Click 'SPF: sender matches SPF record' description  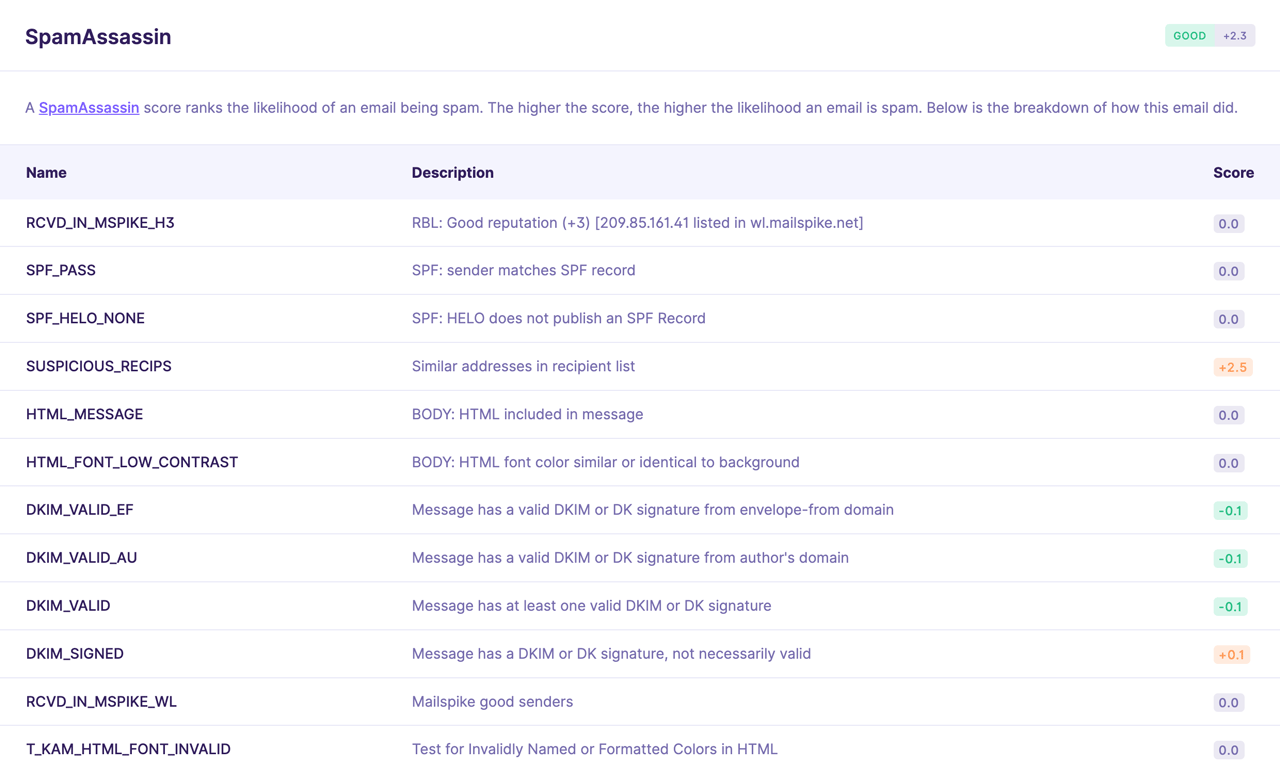pyautogui.click(x=524, y=270)
